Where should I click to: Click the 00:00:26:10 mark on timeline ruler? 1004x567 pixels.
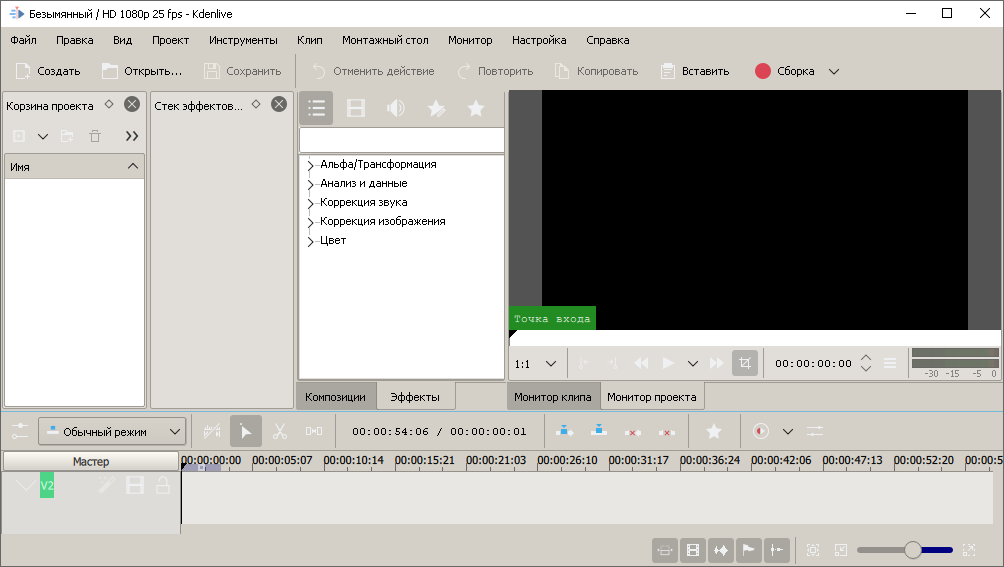[567, 460]
